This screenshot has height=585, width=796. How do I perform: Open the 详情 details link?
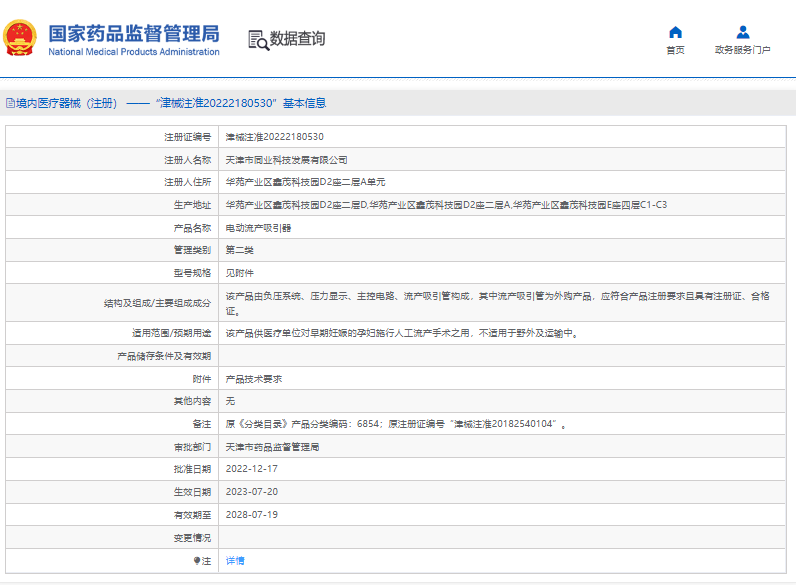tap(234, 561)
